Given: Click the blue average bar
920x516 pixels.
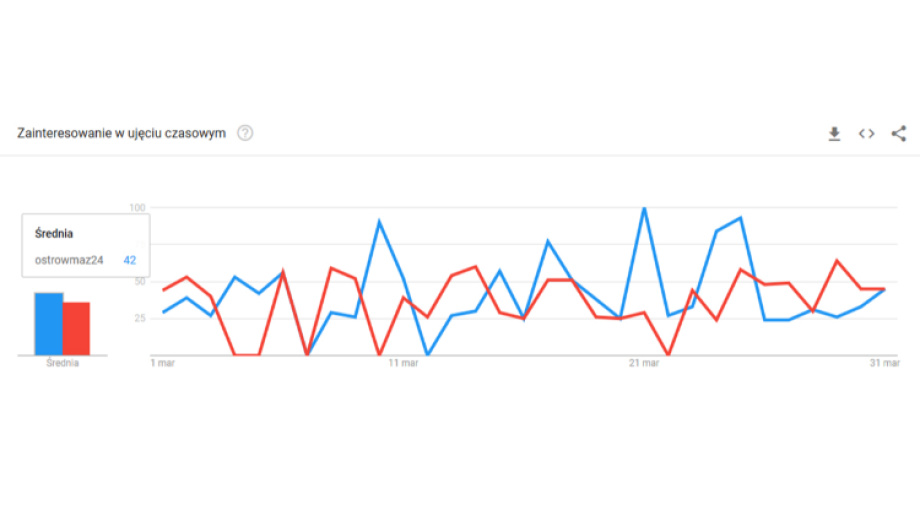Looking at the screenshot, I should point(48,324).
